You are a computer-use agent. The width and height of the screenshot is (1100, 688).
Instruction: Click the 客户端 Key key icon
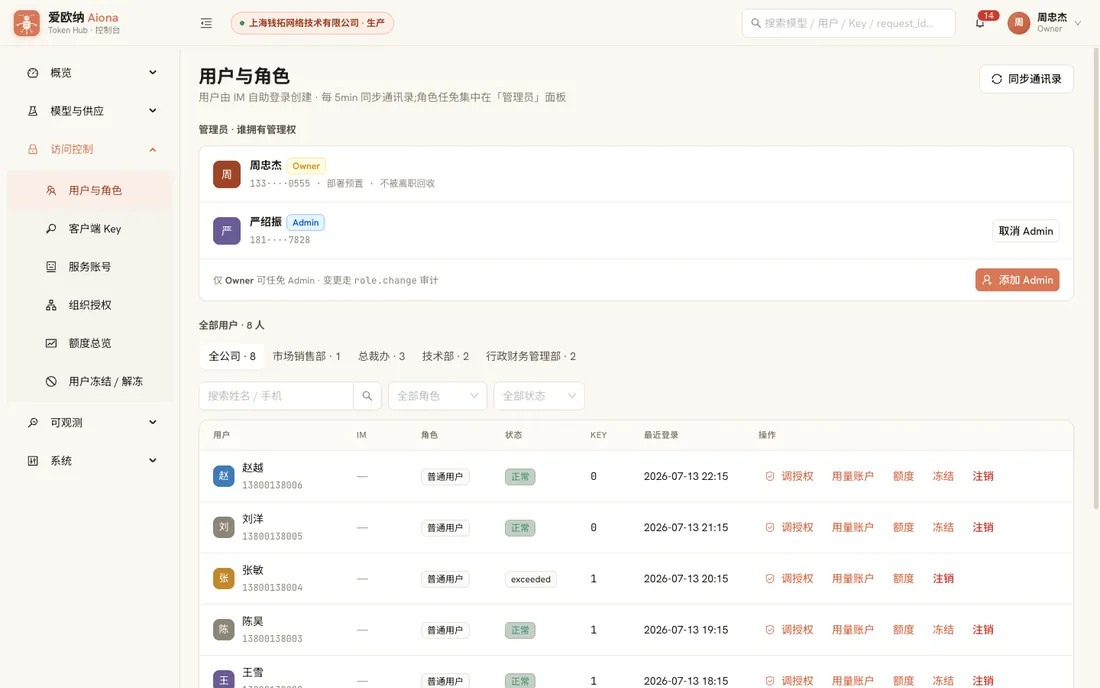coord(51,229)
